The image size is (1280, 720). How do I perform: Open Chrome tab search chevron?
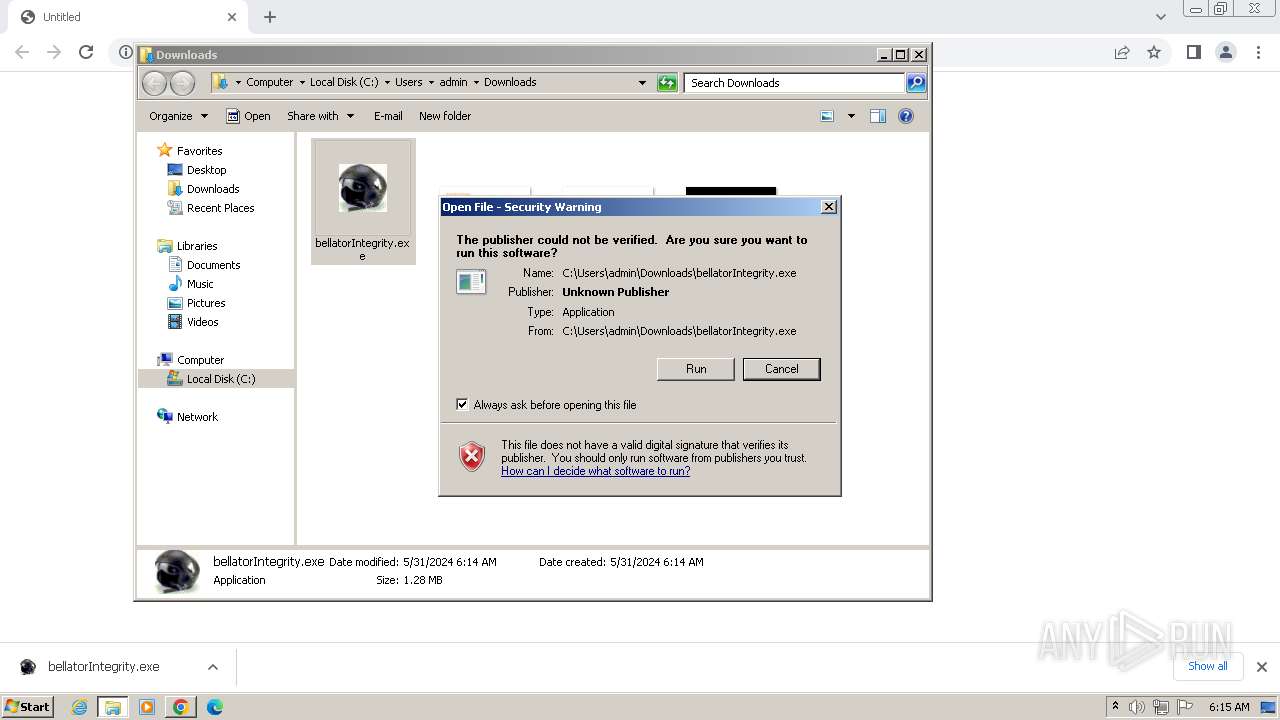point(1160,17)
